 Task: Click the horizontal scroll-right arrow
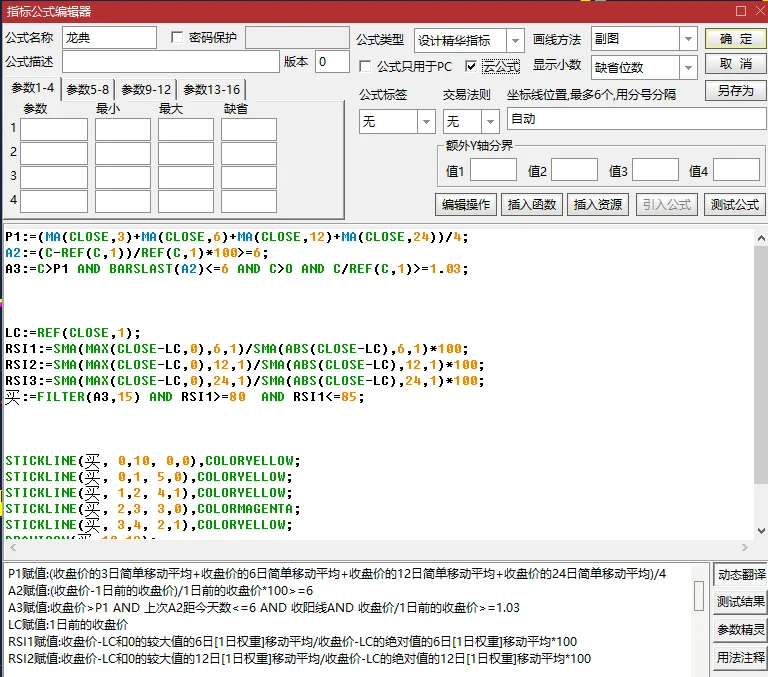tap(744, 547)
